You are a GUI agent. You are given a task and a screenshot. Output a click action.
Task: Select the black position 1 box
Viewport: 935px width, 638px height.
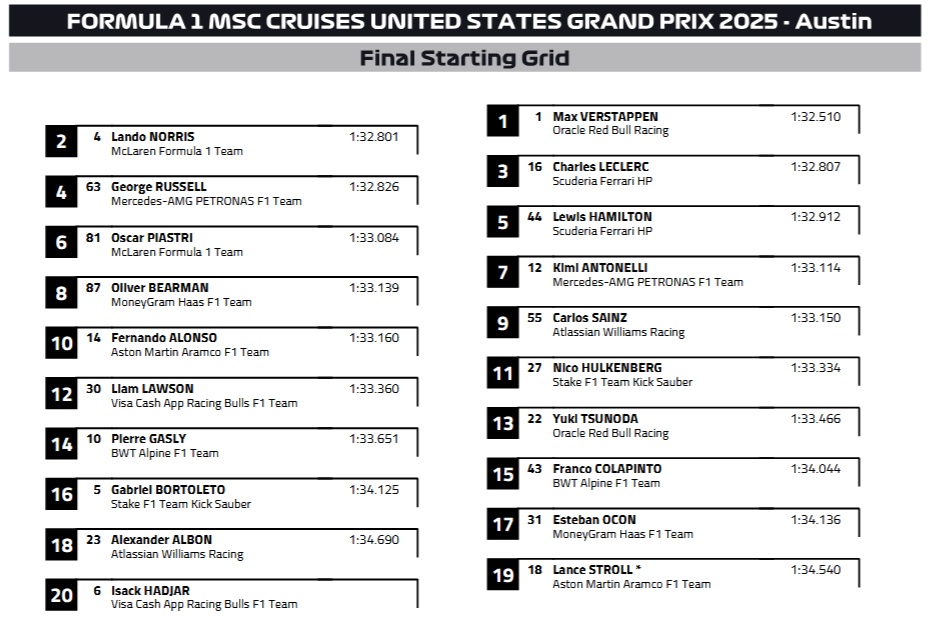pos(503,122)
